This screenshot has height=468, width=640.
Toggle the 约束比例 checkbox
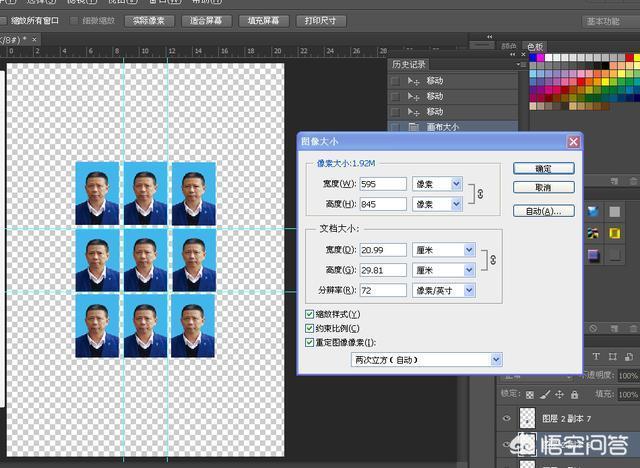point(309,328)
